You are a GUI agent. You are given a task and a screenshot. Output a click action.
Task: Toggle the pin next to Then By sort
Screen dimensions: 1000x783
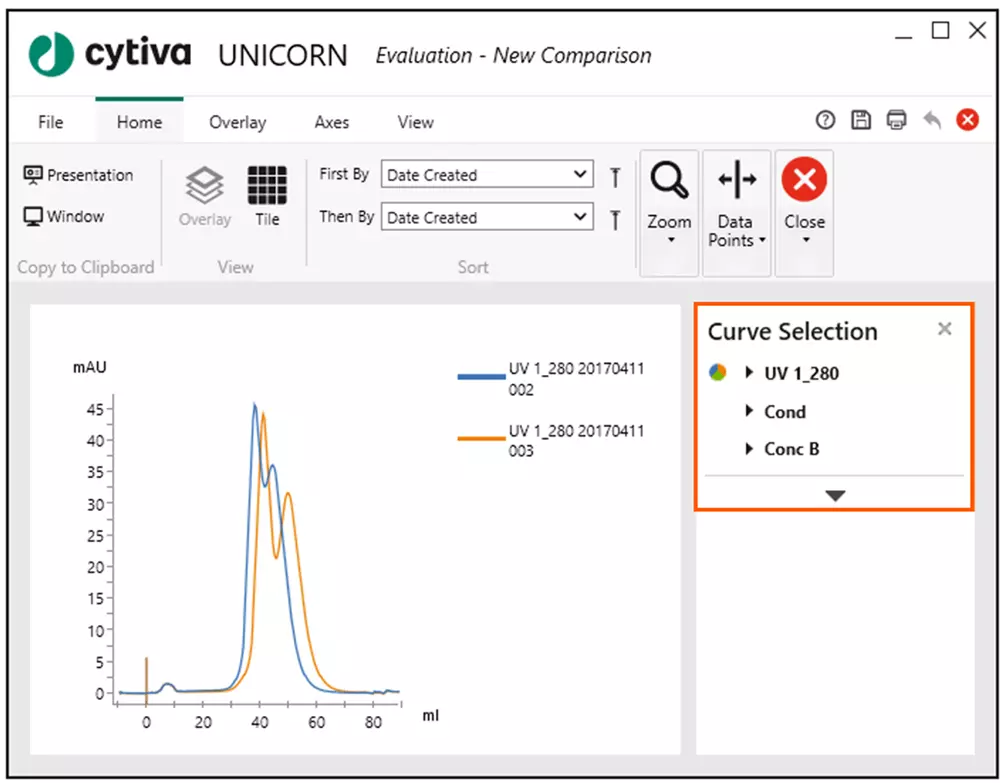tap(614, 217)
